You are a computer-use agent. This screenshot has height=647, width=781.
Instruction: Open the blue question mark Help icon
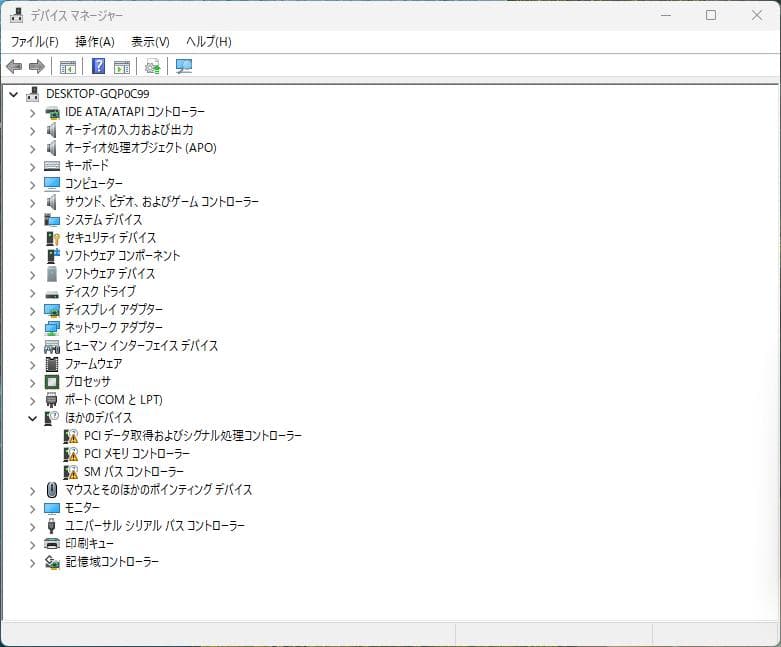(99, 66)
